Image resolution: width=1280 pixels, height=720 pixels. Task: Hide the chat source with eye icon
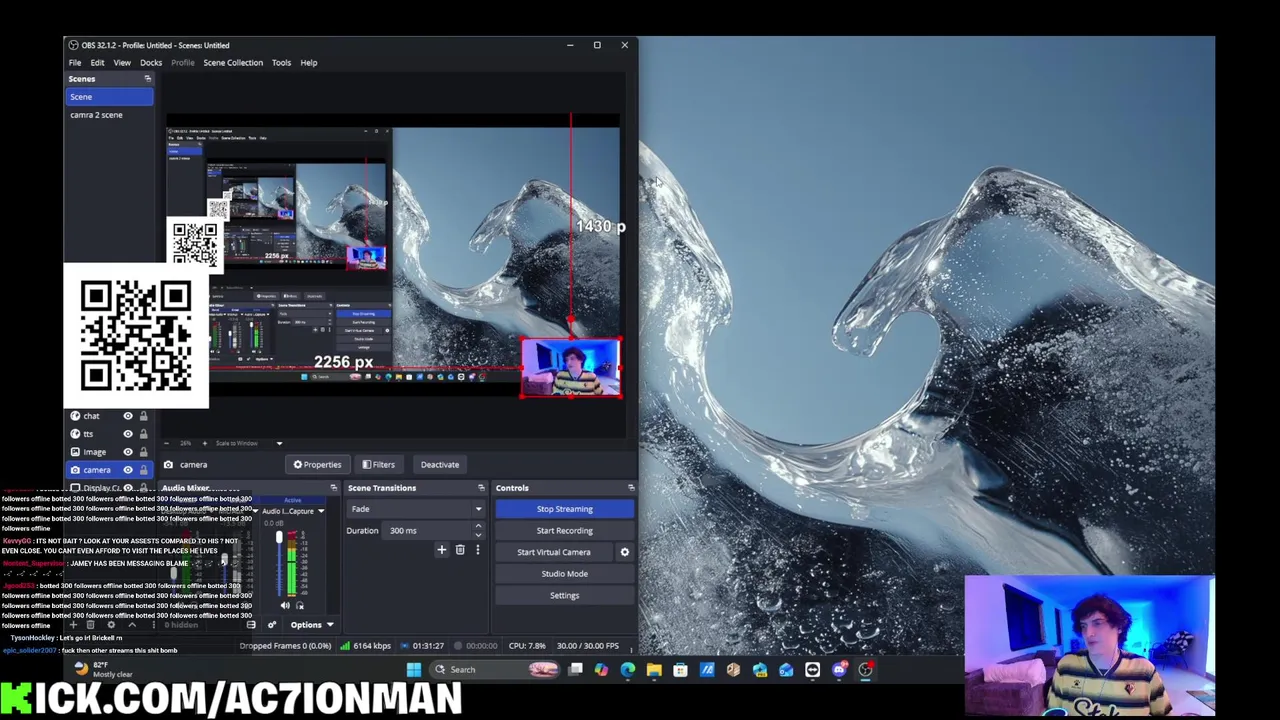(x=128, y=416)
